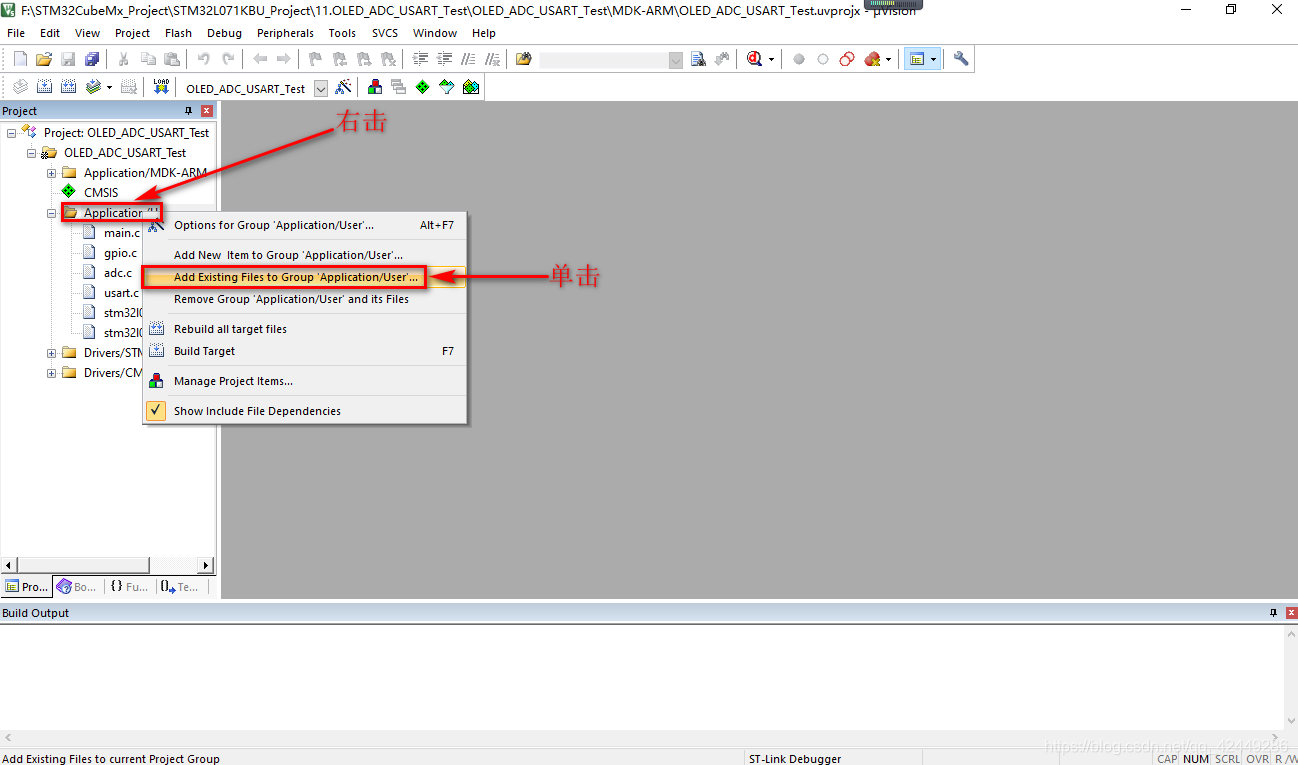Choose Add New Item to Group 'Application/User'
The height and width of the screenshot is (765, 1298).
pos(304,255)
